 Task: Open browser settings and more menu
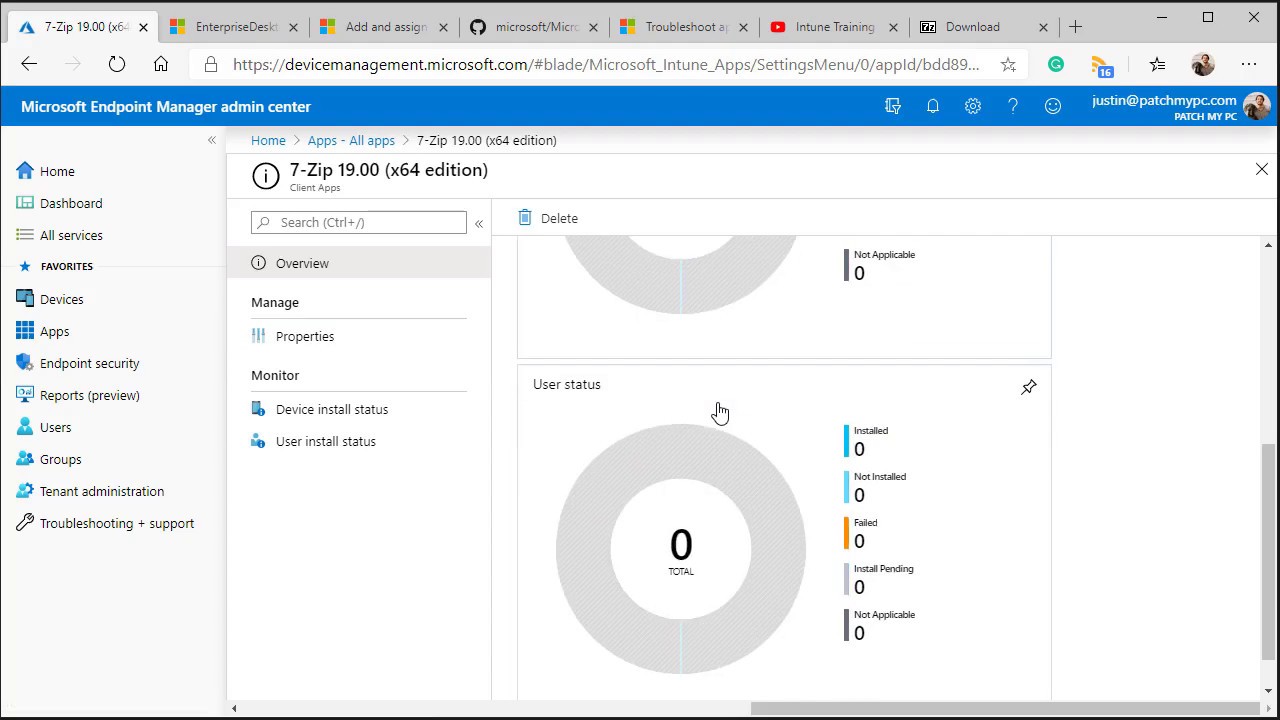(1249, 64)
